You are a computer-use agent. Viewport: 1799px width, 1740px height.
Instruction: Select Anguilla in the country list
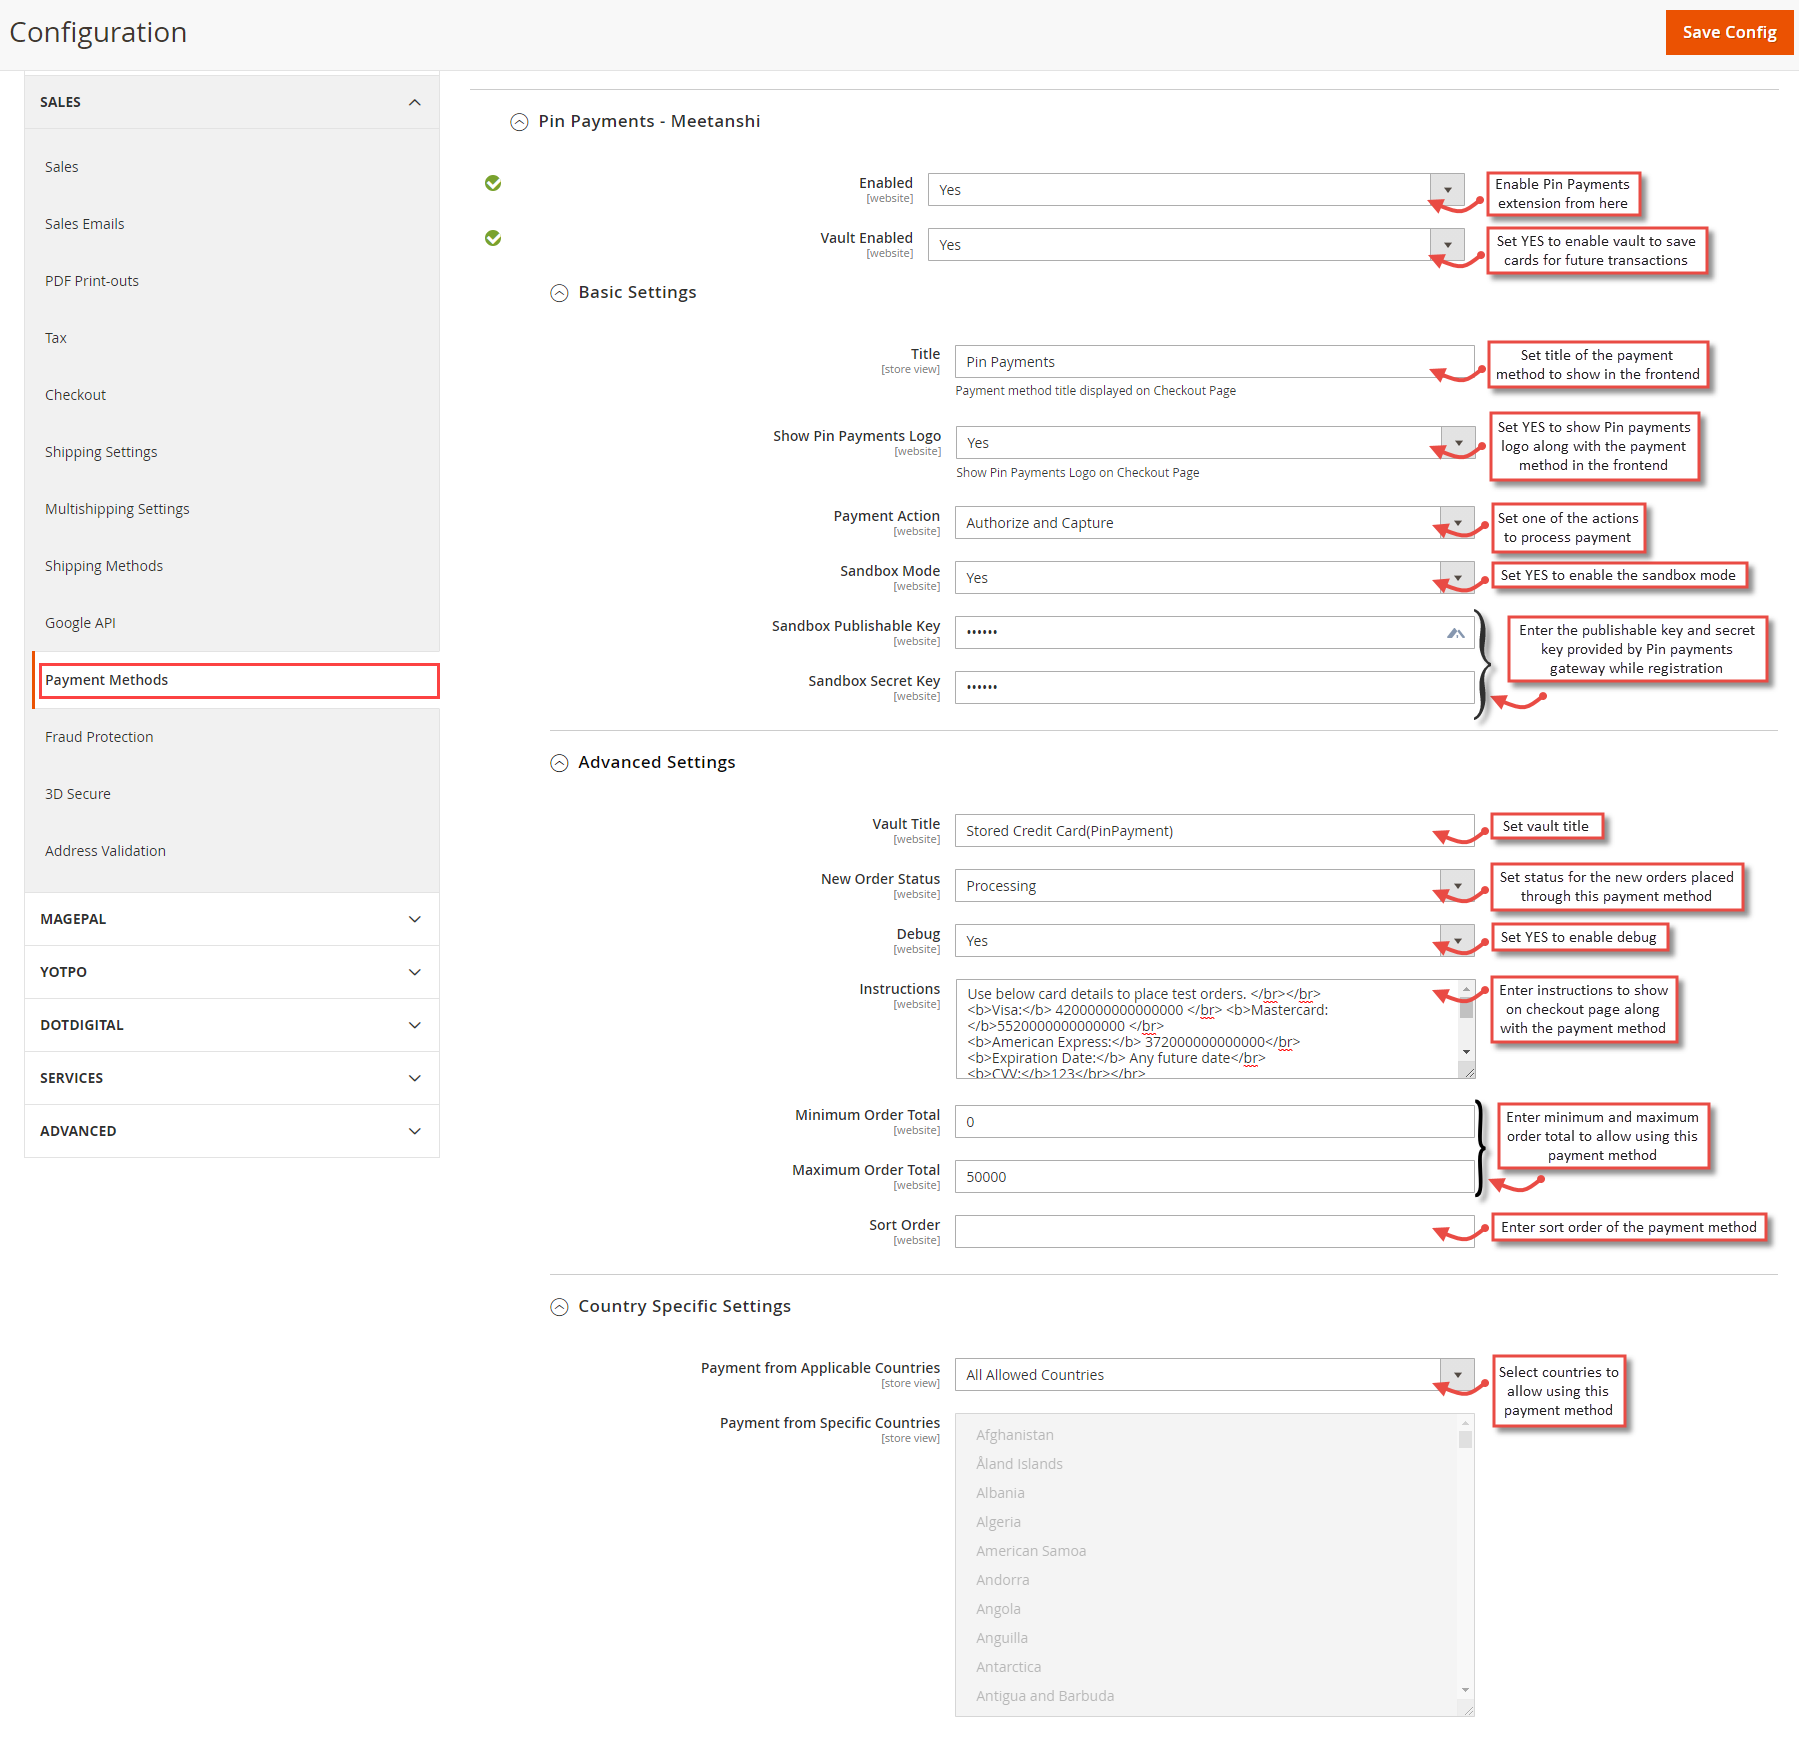tap(1002, 1638)
